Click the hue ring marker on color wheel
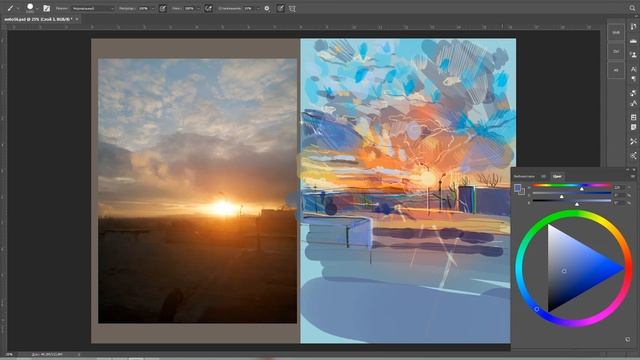The image size is (640, 360). [537, 309]
